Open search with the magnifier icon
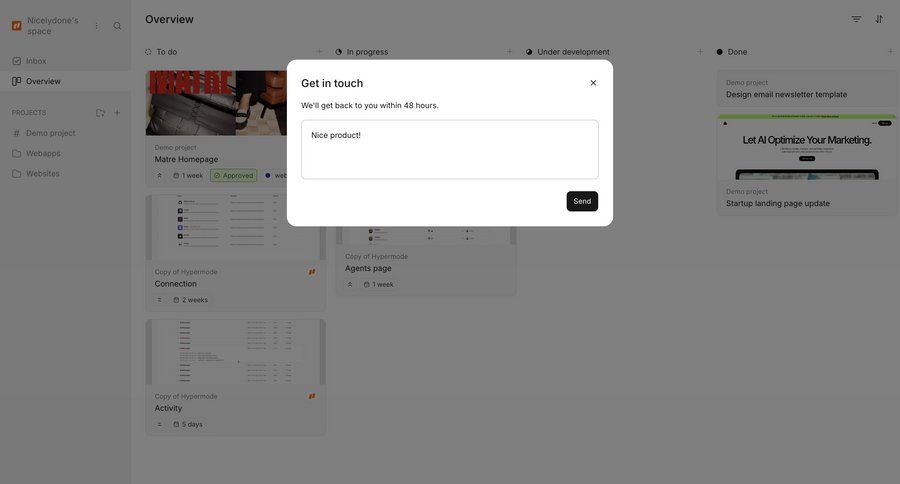This screenshot has height=484, width=900. coord(117,26)
